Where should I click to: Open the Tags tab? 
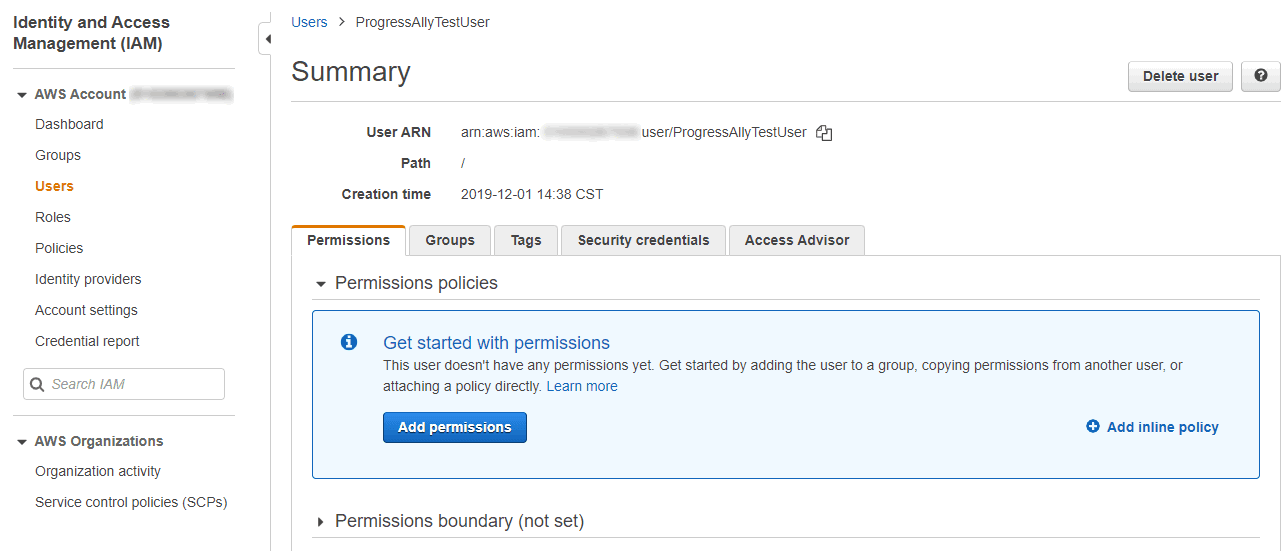(526, 240)
